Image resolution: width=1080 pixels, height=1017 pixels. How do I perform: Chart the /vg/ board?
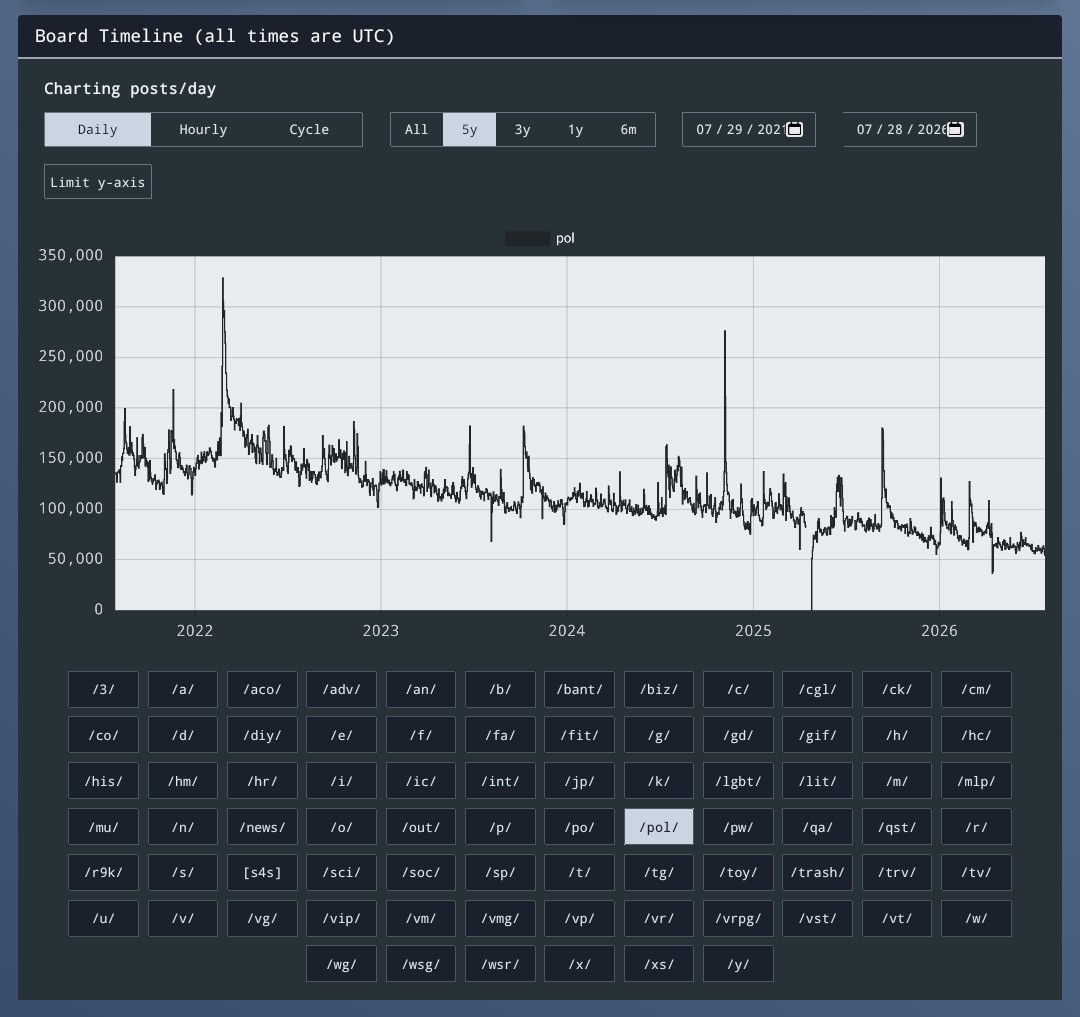click(x=262, y=919)
